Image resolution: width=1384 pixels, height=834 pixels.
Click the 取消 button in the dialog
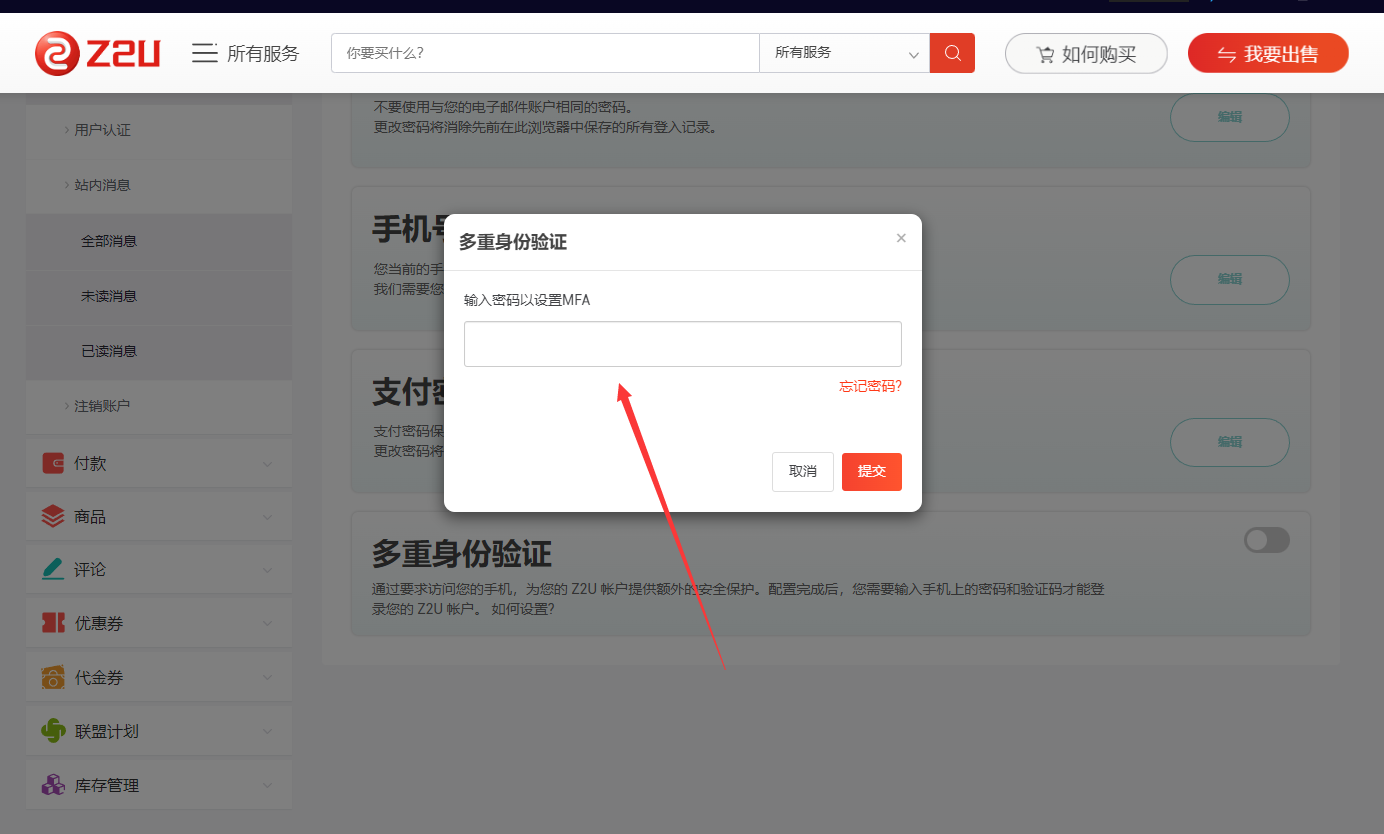pos(802,472)
